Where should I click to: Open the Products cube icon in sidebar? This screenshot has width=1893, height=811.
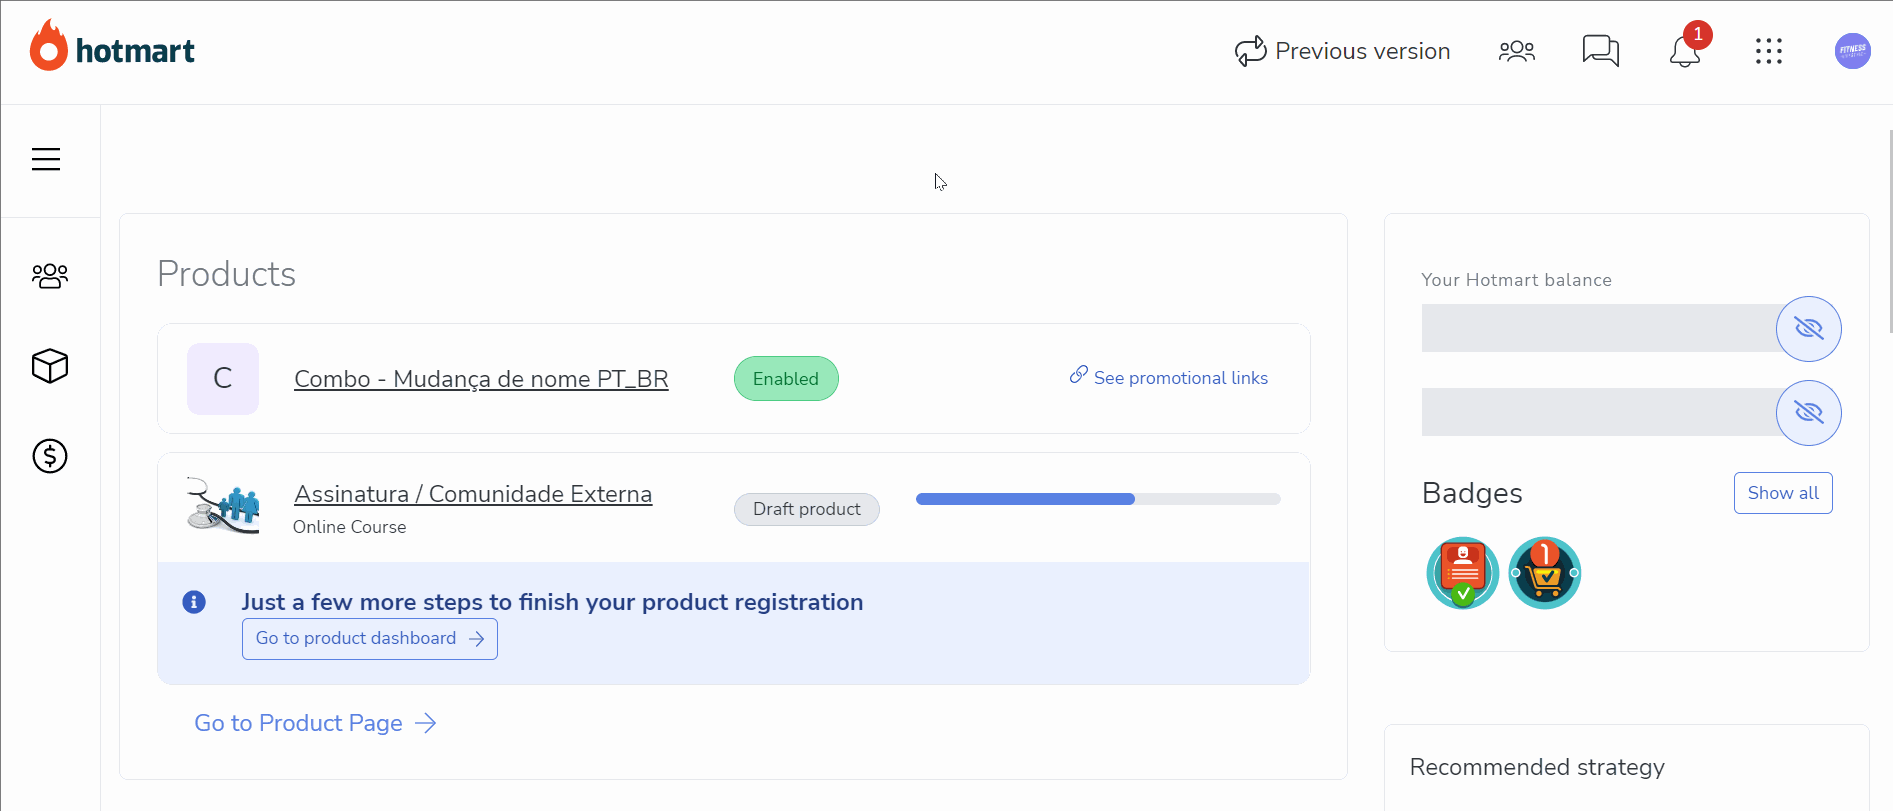pos(50,366)
